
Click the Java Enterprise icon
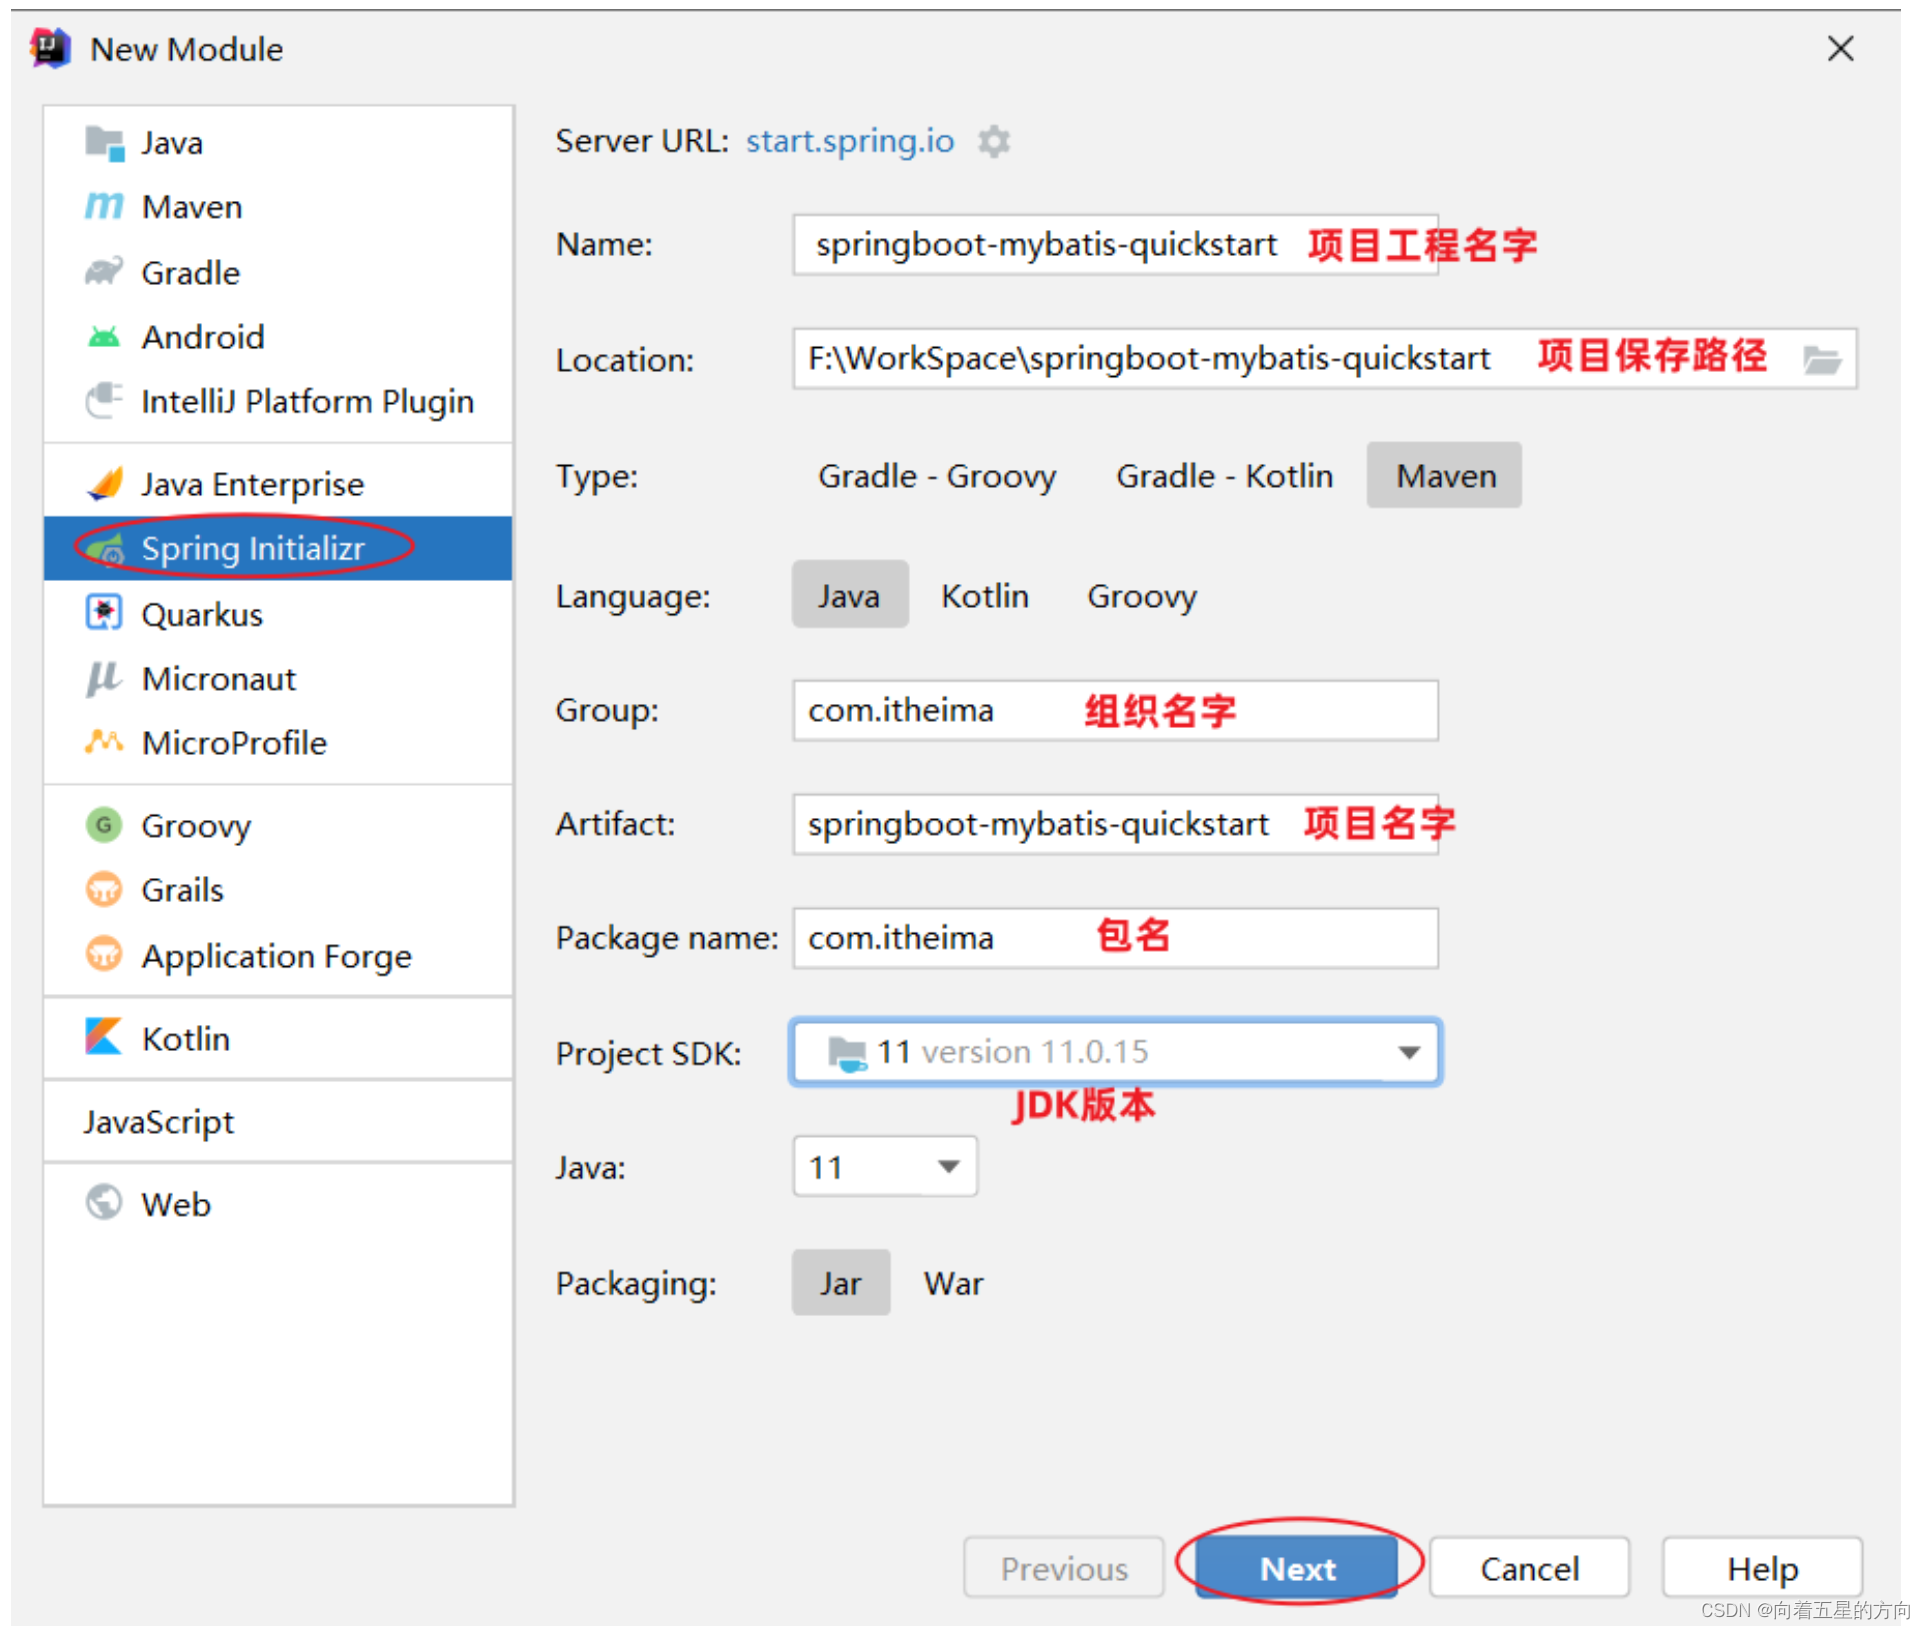pyautogui.click(x=104, y=484)
